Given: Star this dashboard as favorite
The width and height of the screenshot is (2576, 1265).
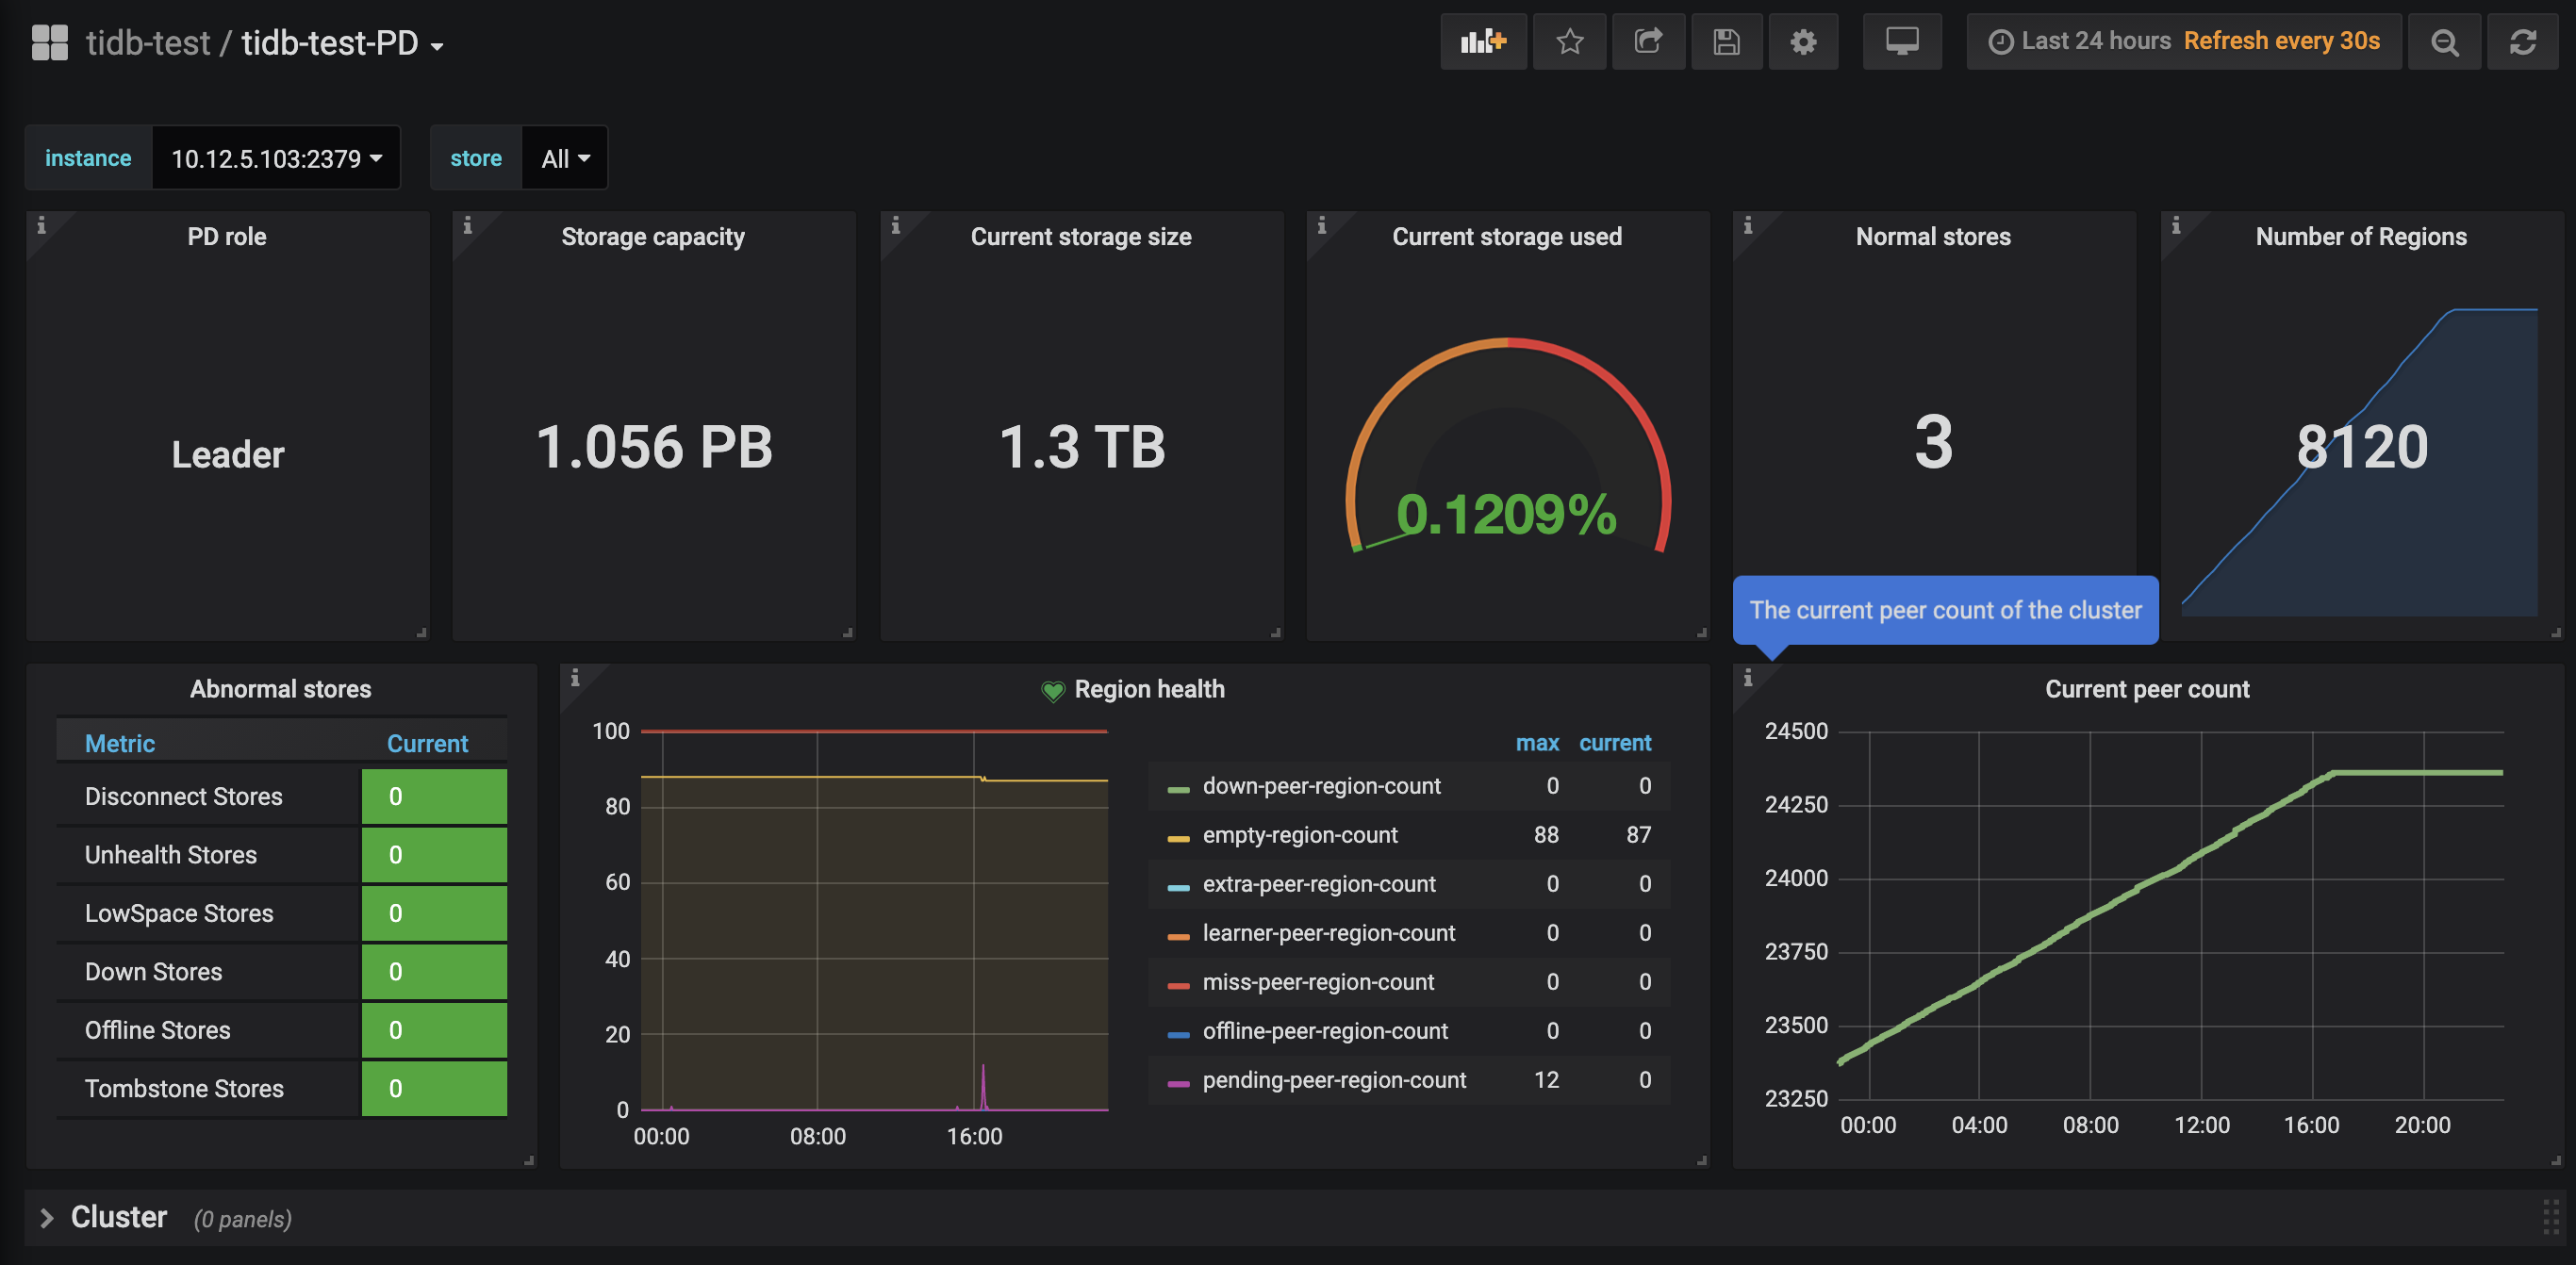Looking at the screenshot, I should tap(1569, 42).
